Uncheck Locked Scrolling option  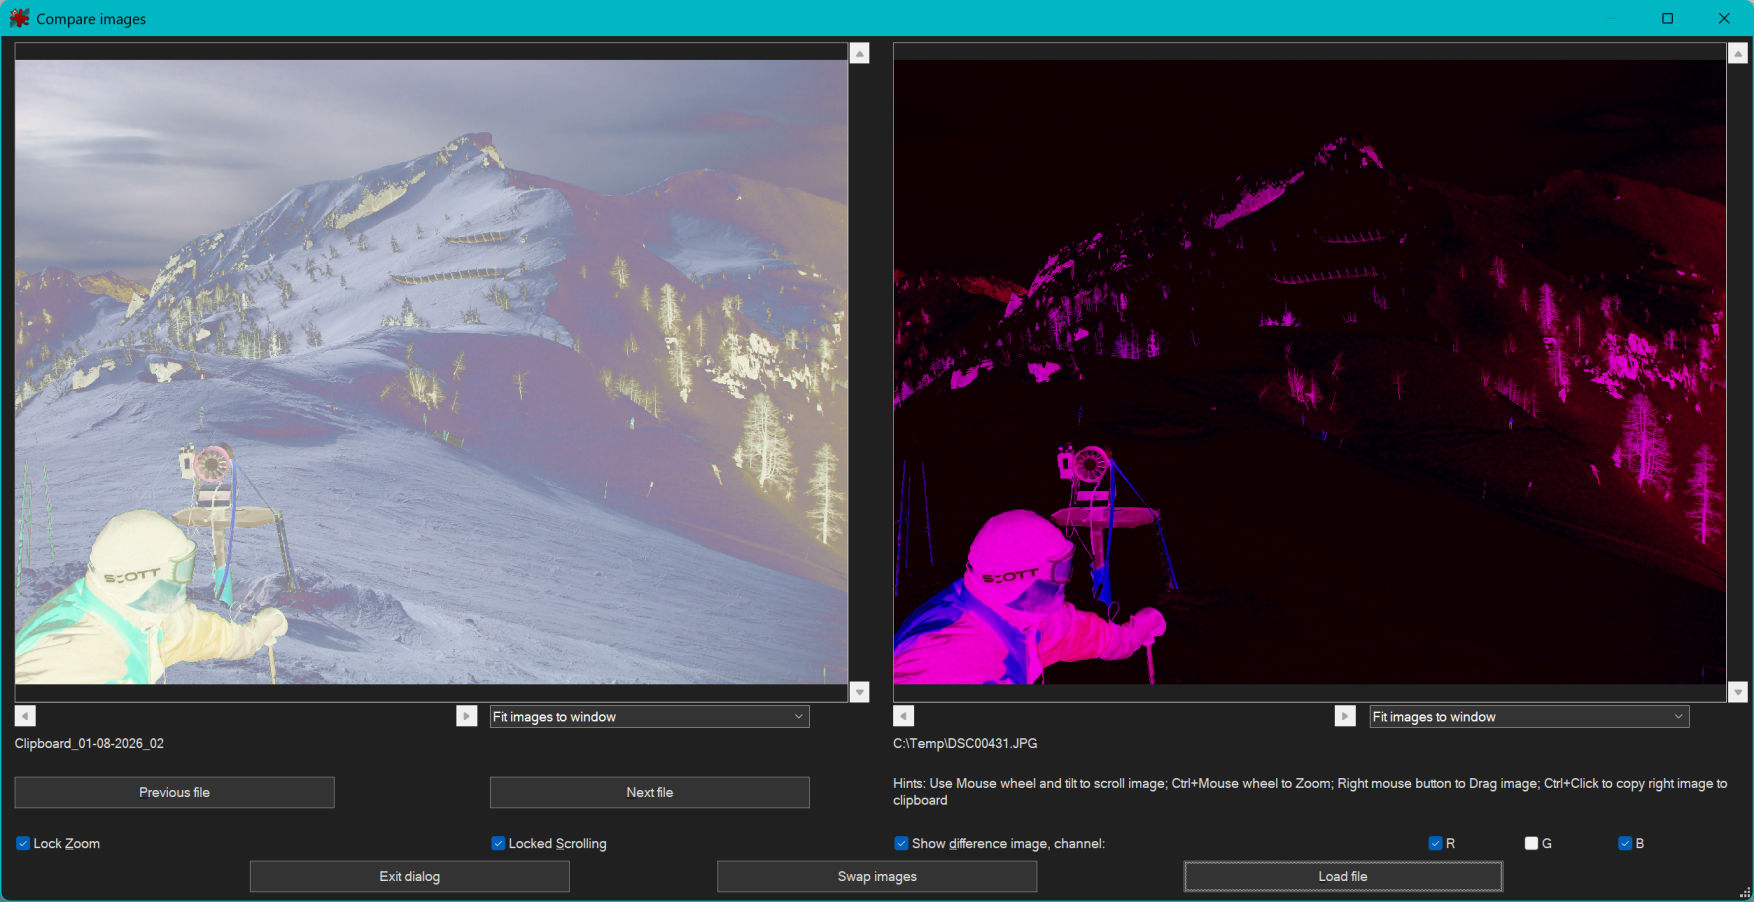pyautogui.click(x=498, y=843)
